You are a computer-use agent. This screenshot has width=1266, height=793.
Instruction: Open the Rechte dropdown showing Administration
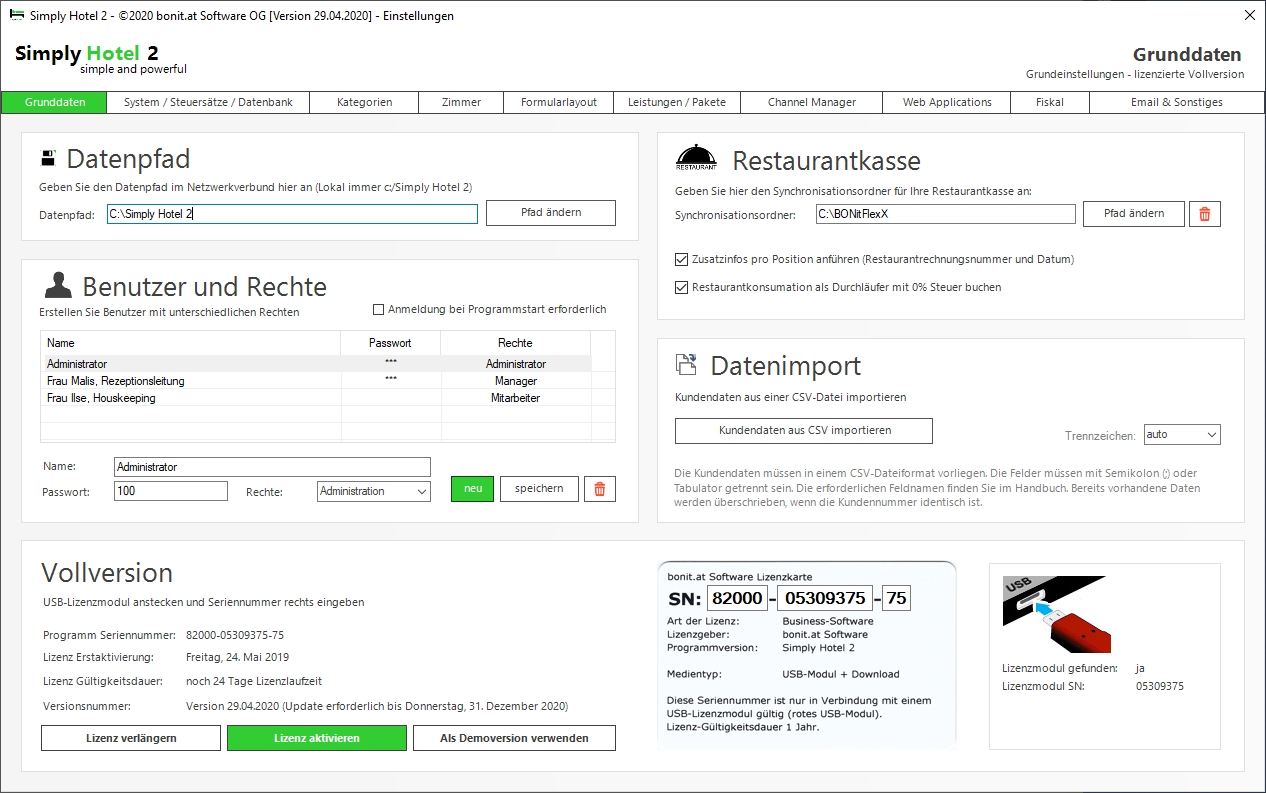click(x=374, y=491)
